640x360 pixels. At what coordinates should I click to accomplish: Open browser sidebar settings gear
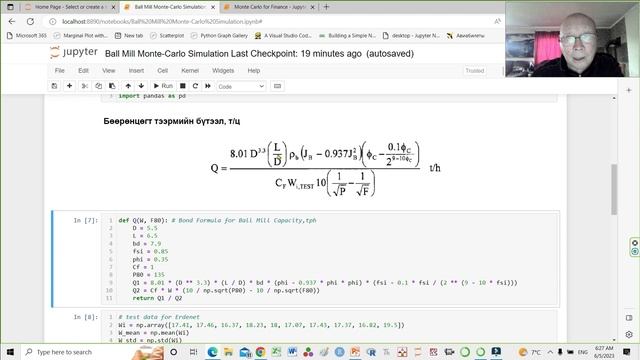click(x=629, y=334)
